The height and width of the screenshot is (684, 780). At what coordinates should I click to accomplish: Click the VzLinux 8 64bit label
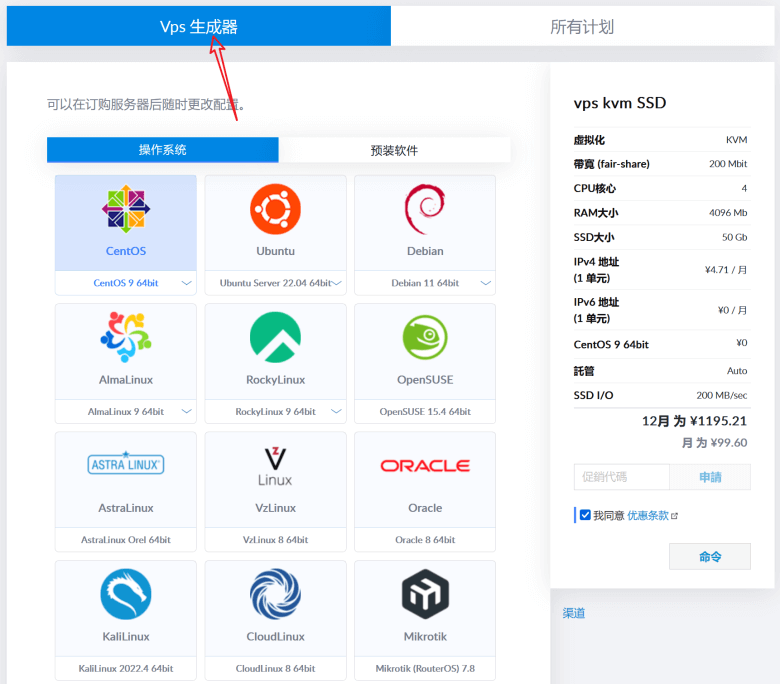click(x=275, y=540)
